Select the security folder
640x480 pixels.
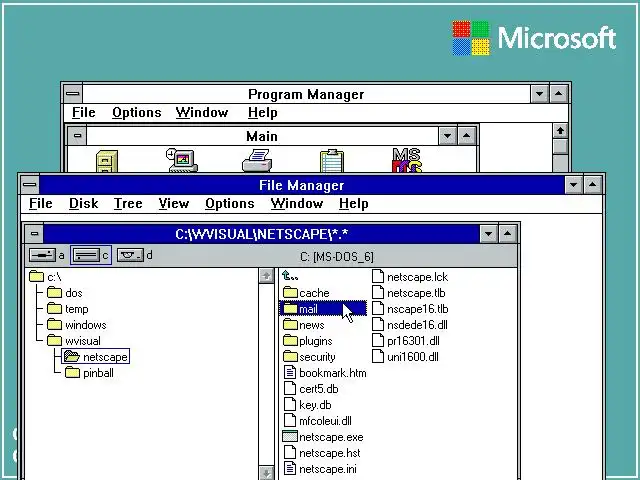[309, 357]
